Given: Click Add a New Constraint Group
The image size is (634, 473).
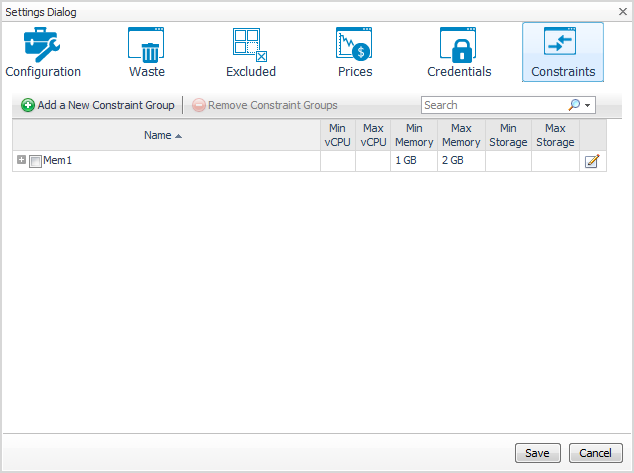Looking at the screenshot, I should point(98,106).
